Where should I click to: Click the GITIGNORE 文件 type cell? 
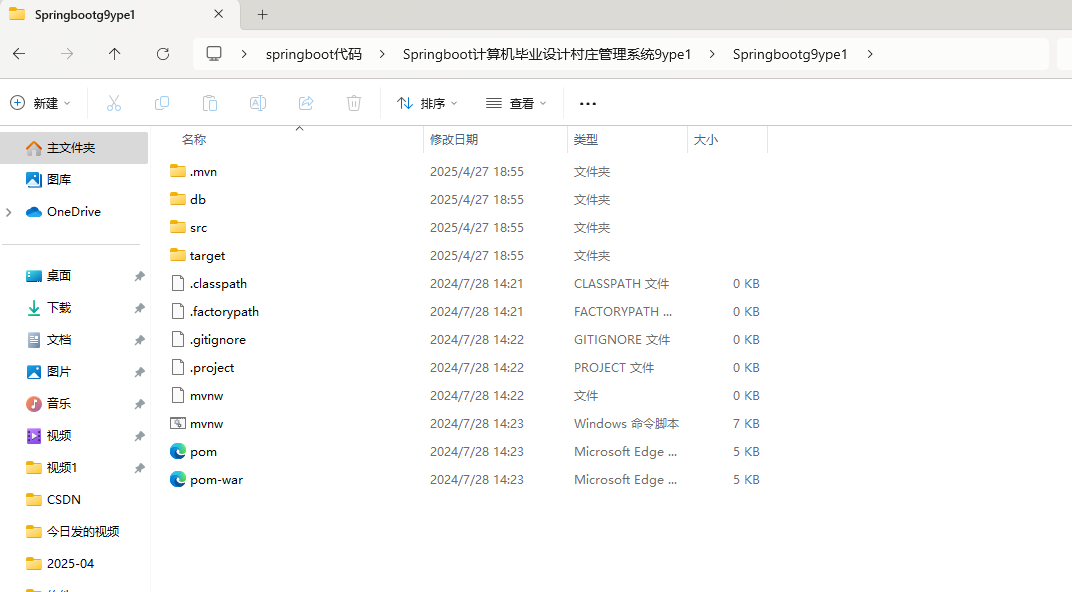tap(621, 340)
